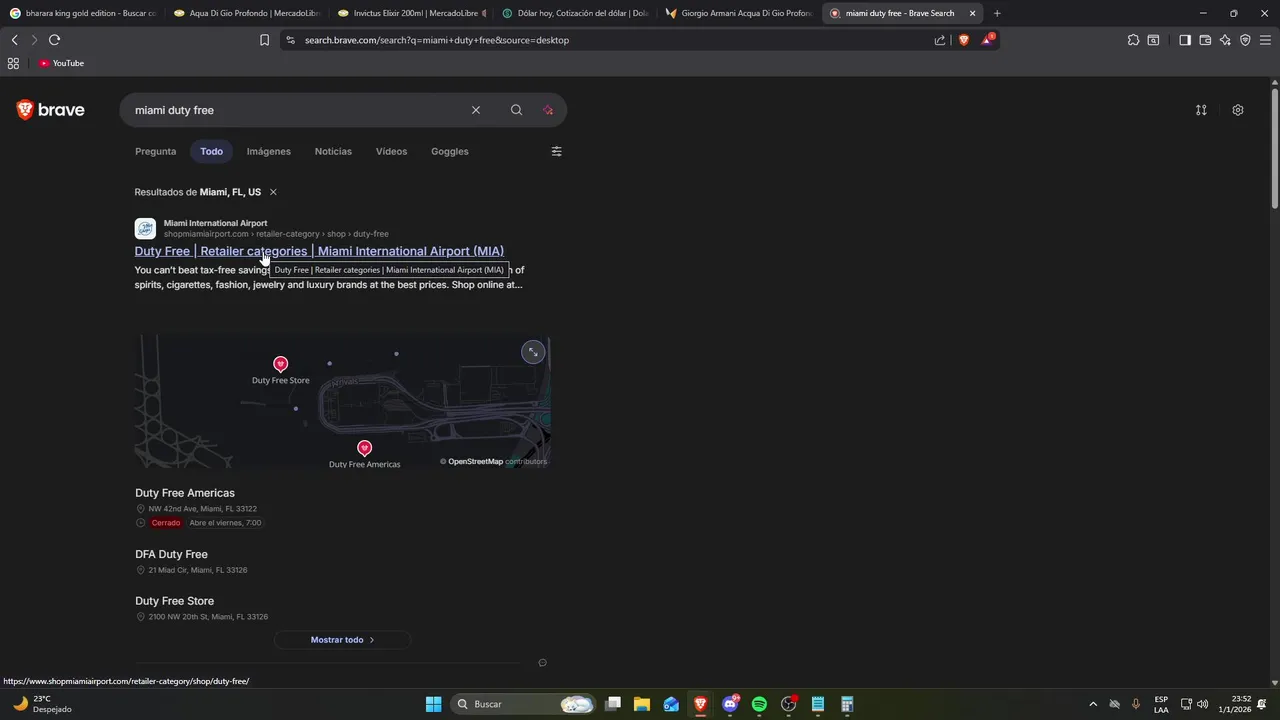Viewport: 1280px width, 720px height.
Task: Select the Duty Free Americas map pin
Action: point(364,448)
